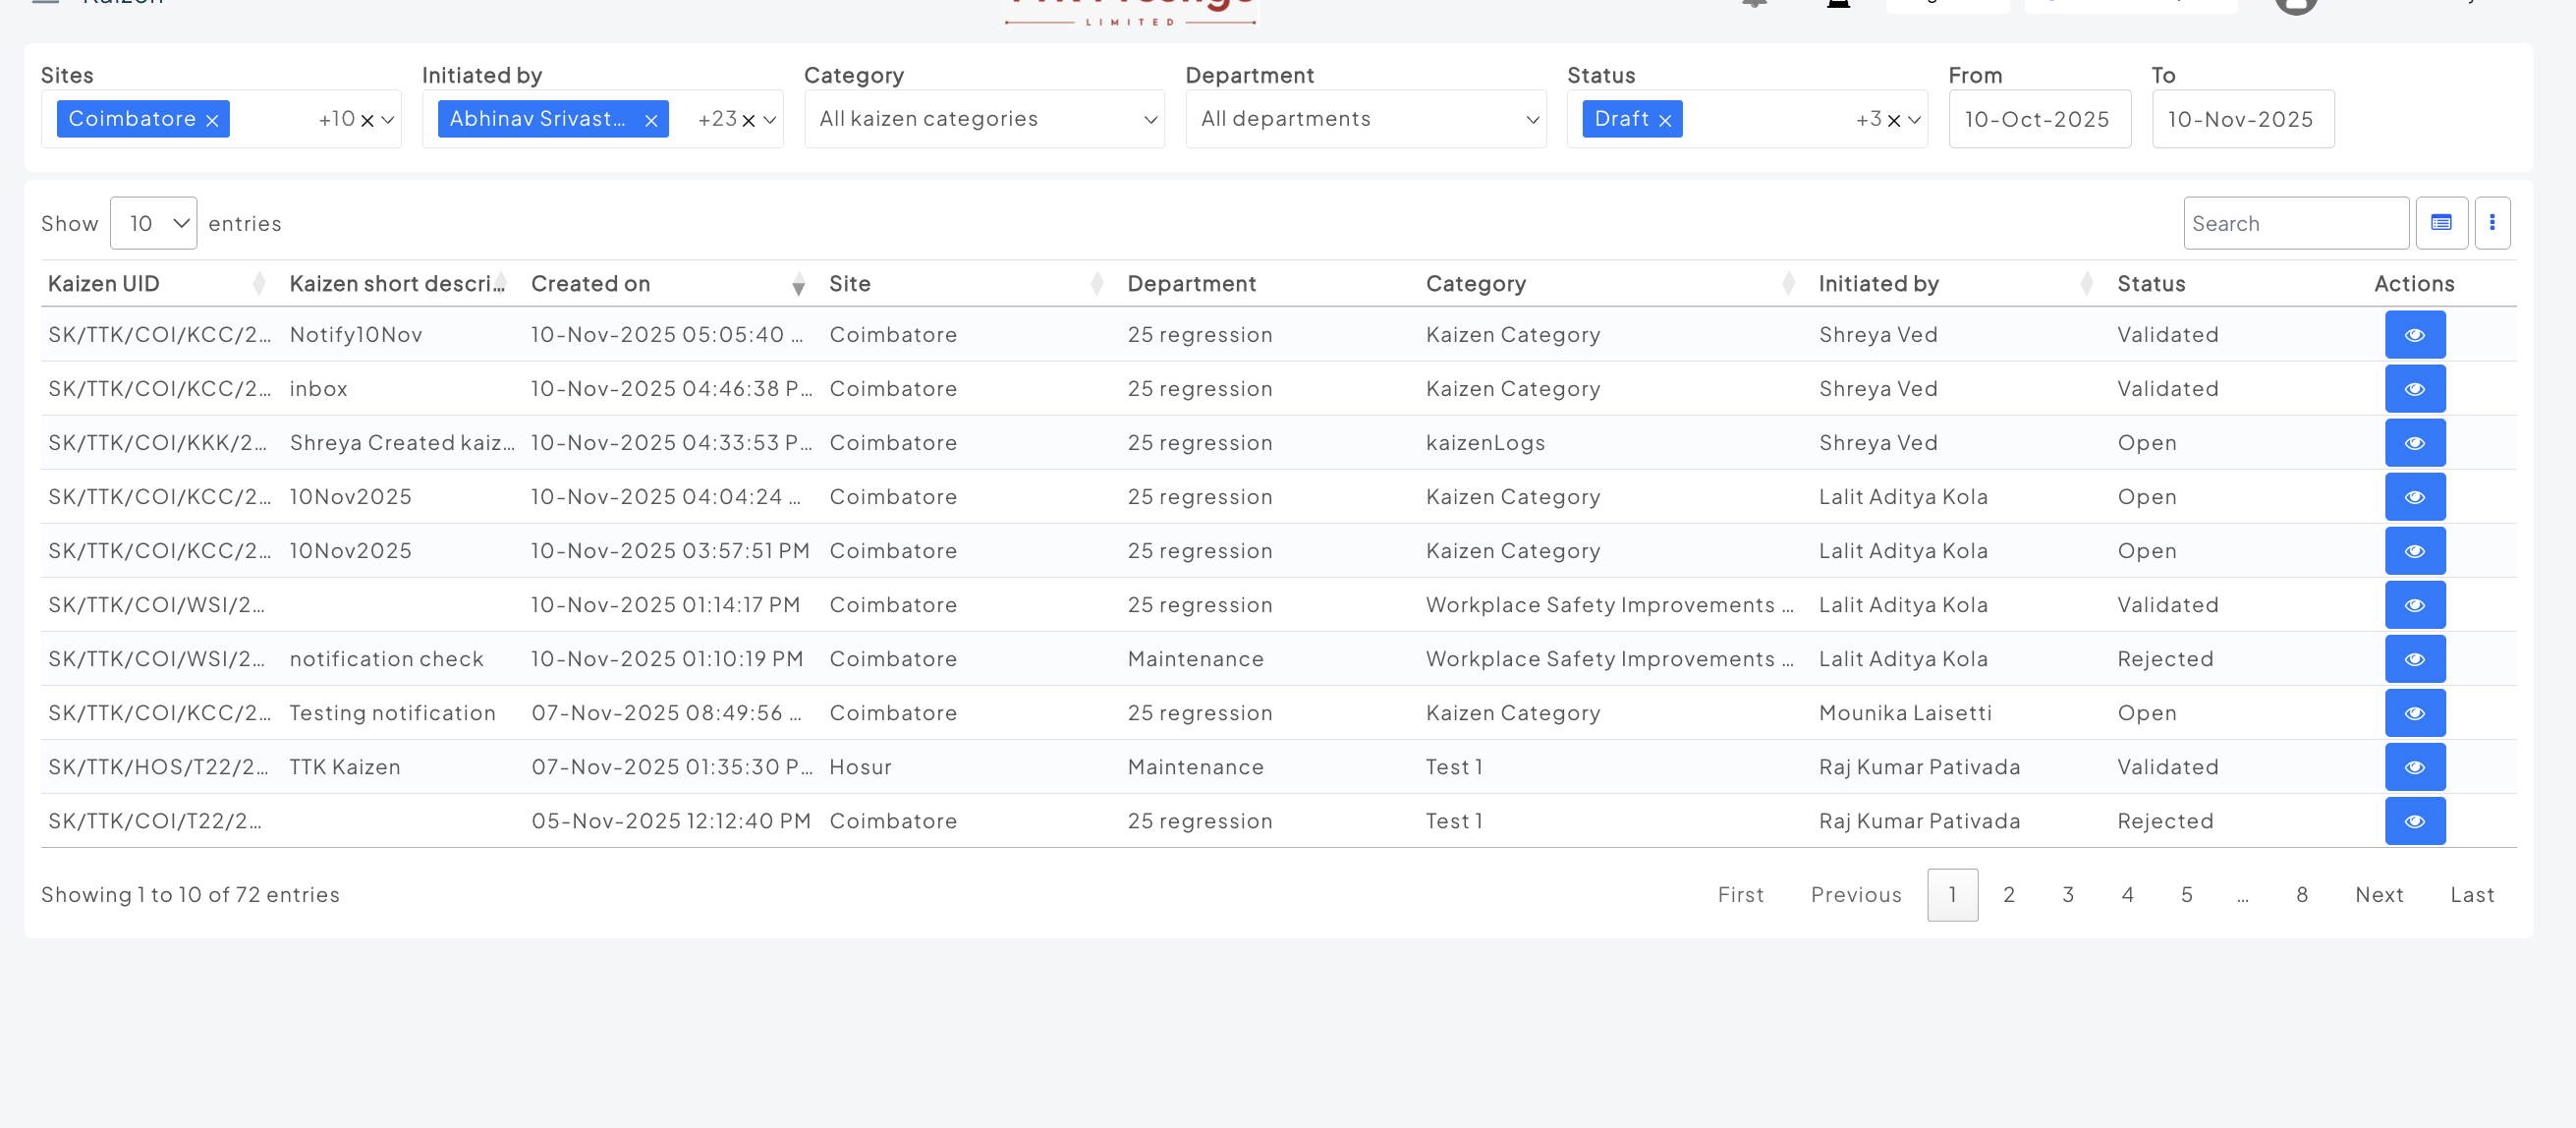The height and width of the screenshot is (1128, 2576).
Task: Open view icon for inbox kaizen row
Action: tap(2414, 389)
